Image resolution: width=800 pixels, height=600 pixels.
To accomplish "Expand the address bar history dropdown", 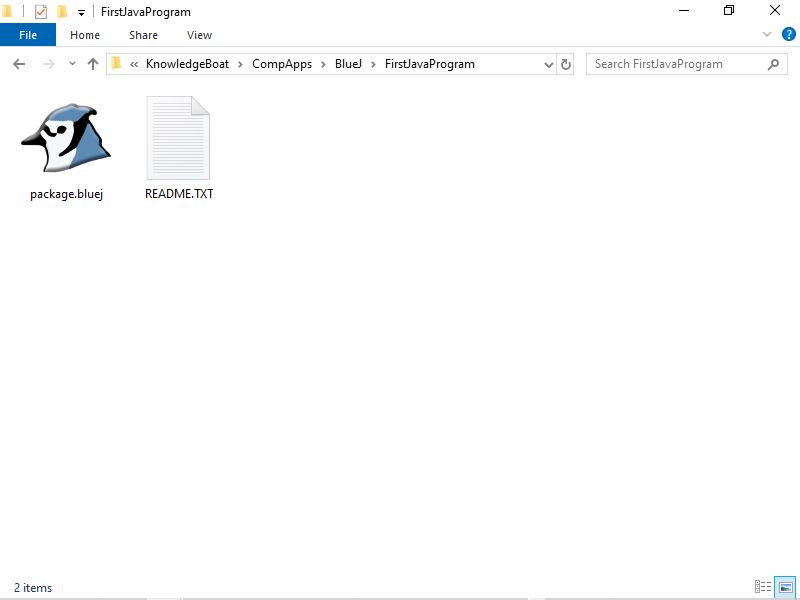I will point(549,64).
